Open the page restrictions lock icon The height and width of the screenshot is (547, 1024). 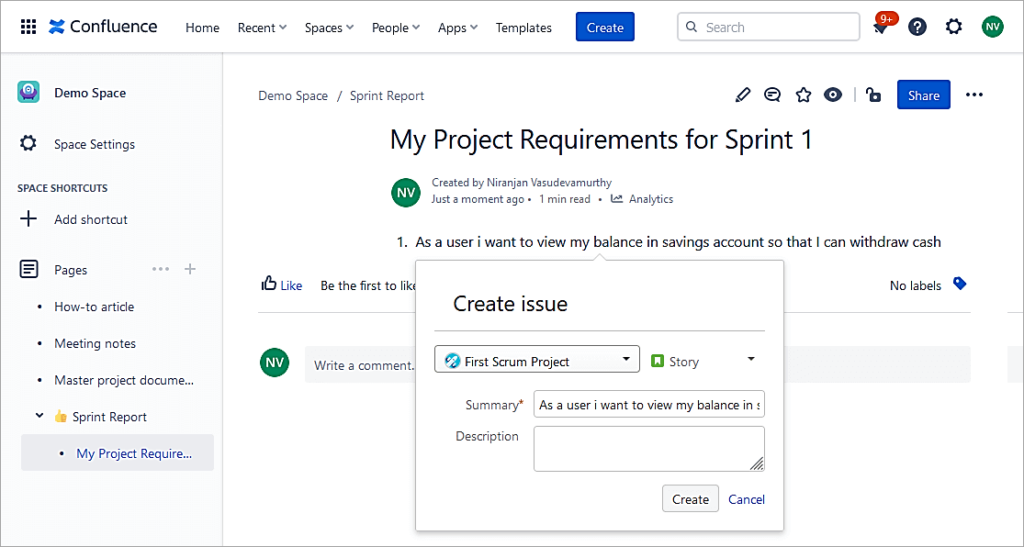(x=873, y=95)
